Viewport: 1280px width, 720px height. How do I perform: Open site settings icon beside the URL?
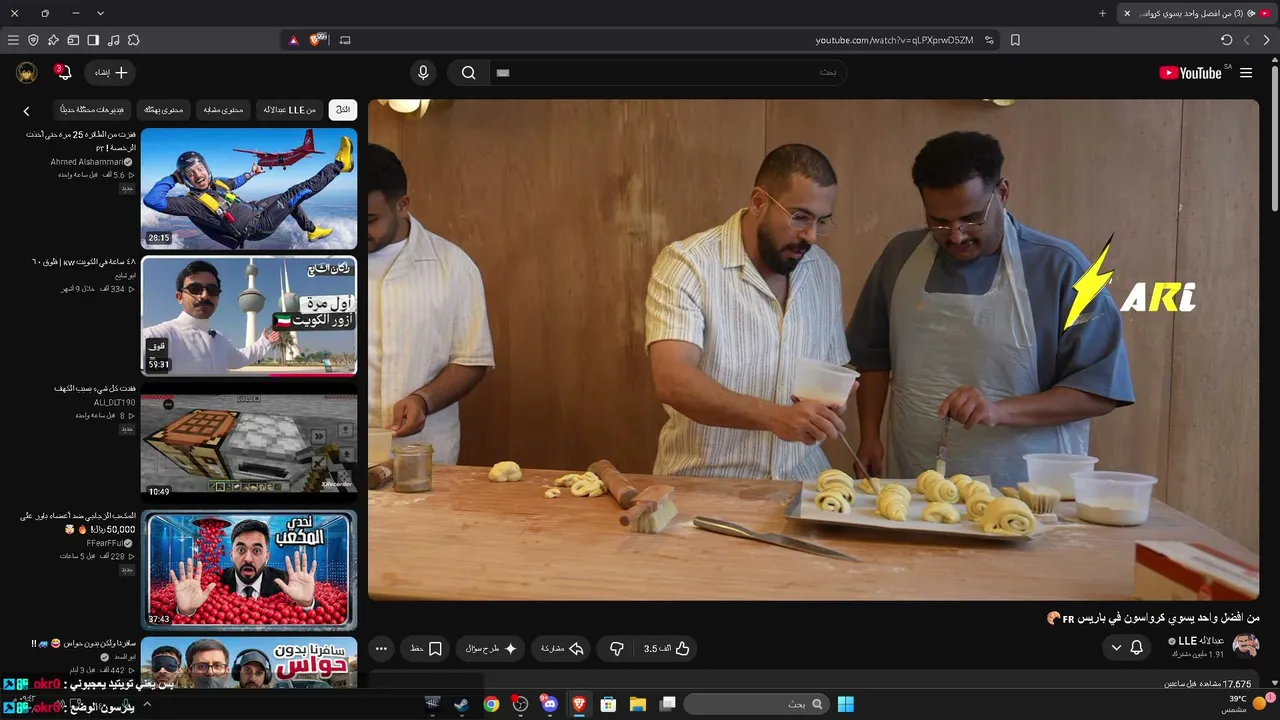(989, 40)
